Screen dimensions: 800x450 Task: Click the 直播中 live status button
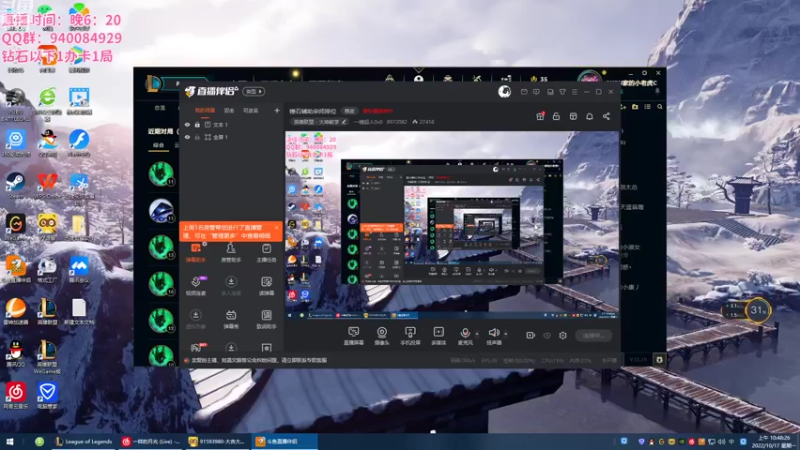[593, 335]
